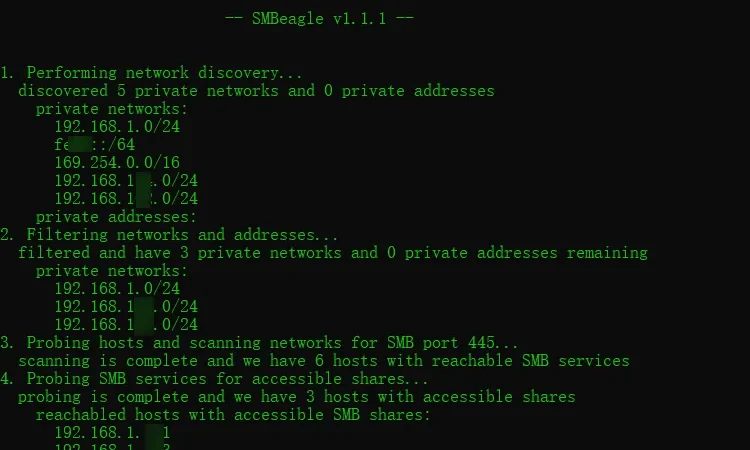
Task: Click the SMBeagle v1.1.1 title text
Action: [319, 19]
